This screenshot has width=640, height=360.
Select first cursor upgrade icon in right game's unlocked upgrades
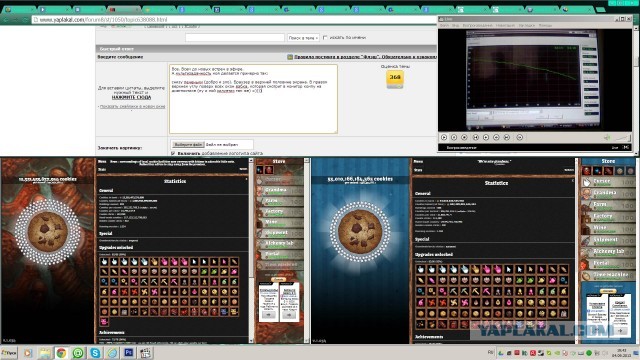pos(421,269)
